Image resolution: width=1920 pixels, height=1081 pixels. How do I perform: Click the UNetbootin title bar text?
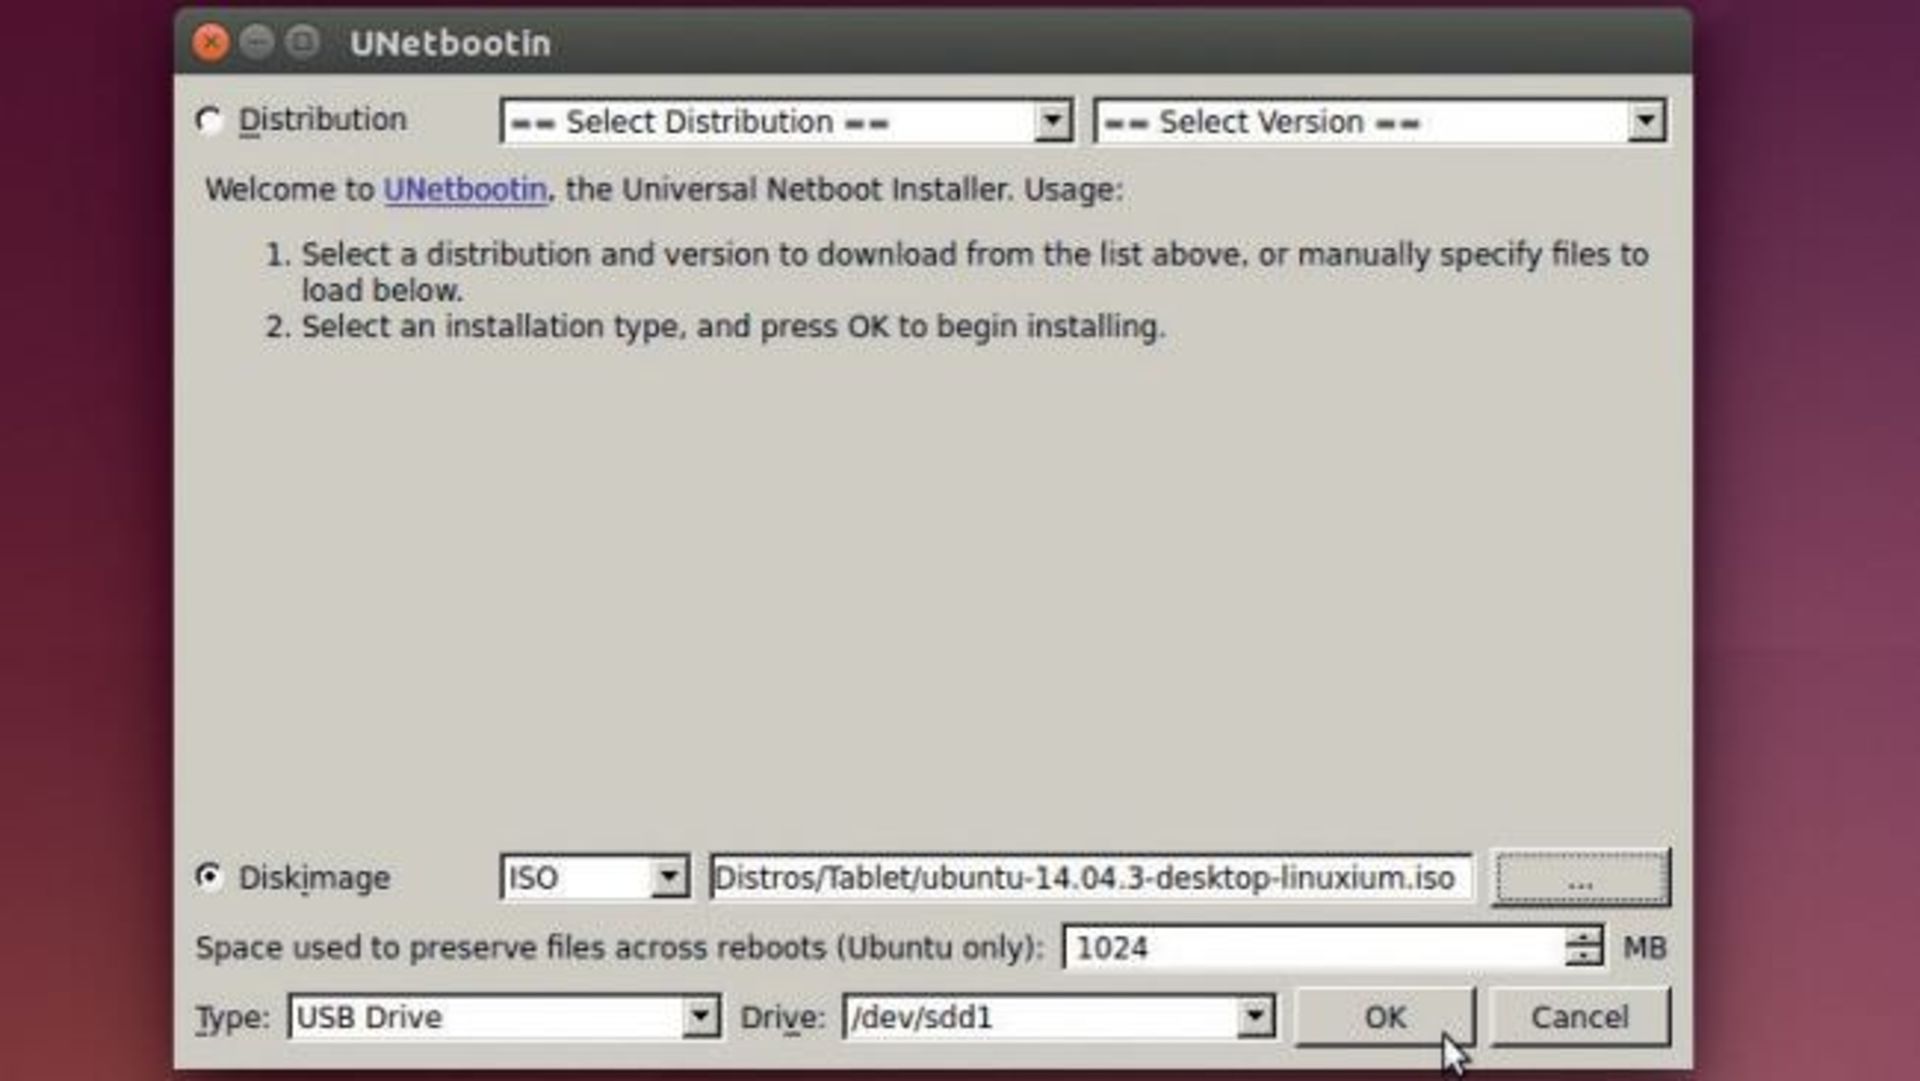[x=450, y=43]
